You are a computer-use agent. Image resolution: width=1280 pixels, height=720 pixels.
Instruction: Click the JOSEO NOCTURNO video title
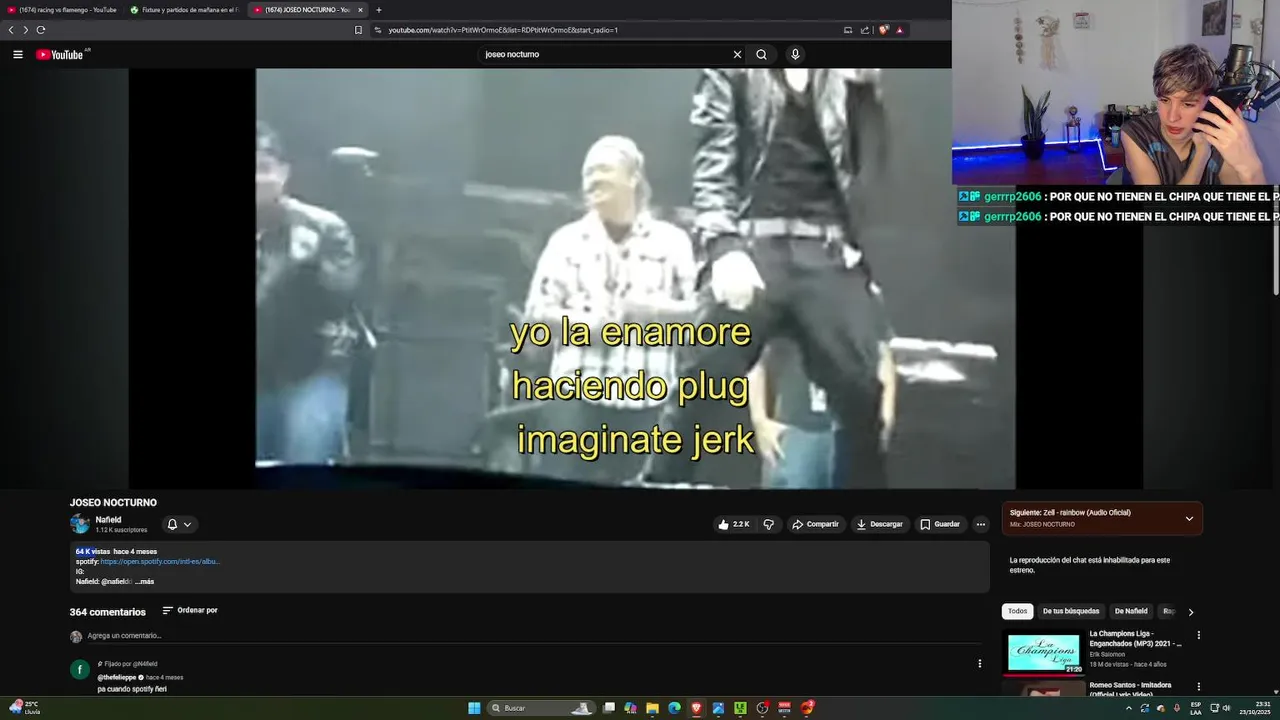[x=113, y=503]
